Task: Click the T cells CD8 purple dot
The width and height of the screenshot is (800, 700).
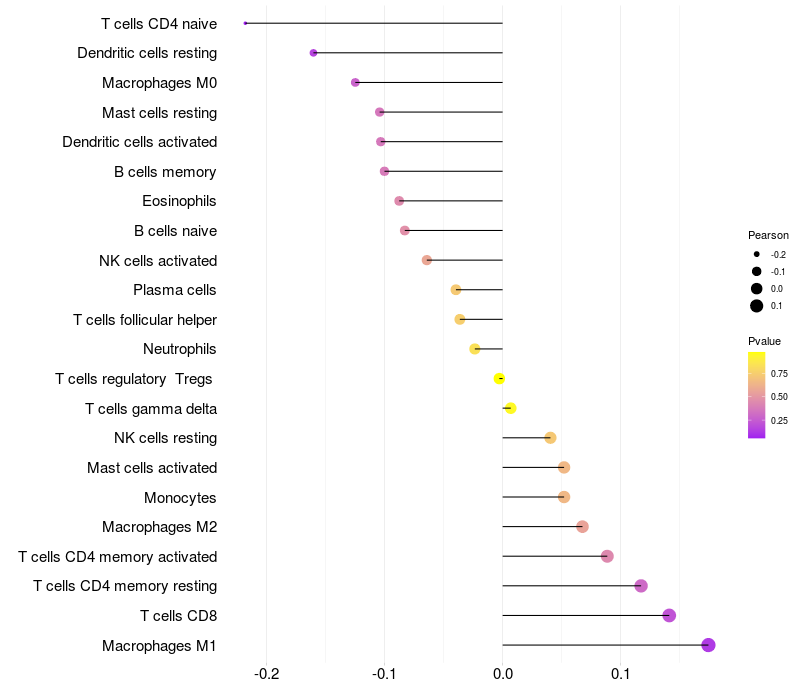Action: (669, 615)
